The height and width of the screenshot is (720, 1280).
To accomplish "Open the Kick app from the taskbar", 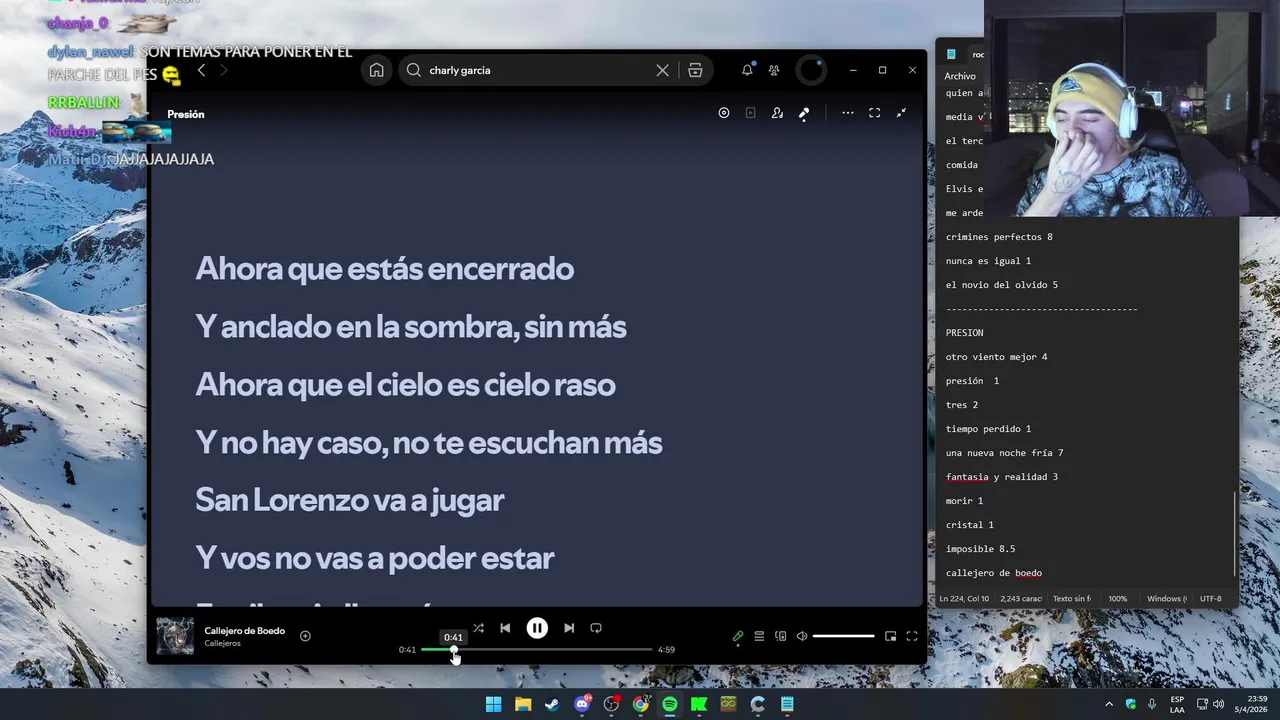I will 699,704.
